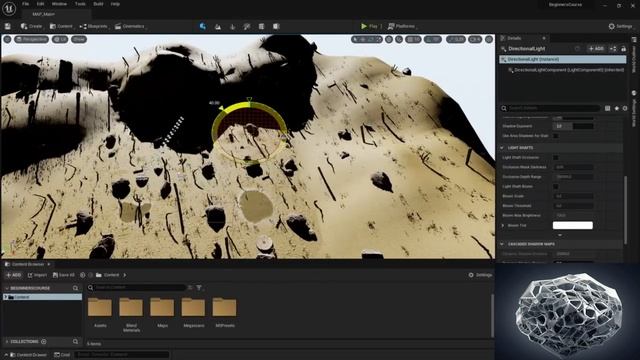The height and width of the screenshot is (360, 640).
Task: Enable Light Shaft Occlusion checkbox
Action: [x=556, y=157]
